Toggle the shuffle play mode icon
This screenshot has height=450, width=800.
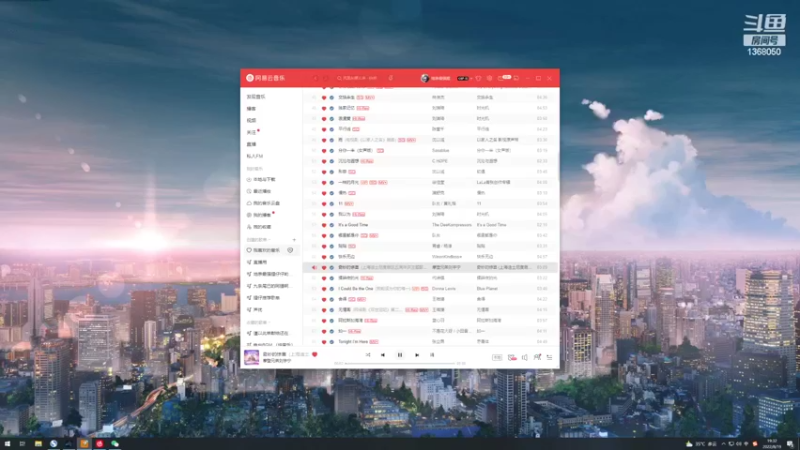(x=368, y=355)
